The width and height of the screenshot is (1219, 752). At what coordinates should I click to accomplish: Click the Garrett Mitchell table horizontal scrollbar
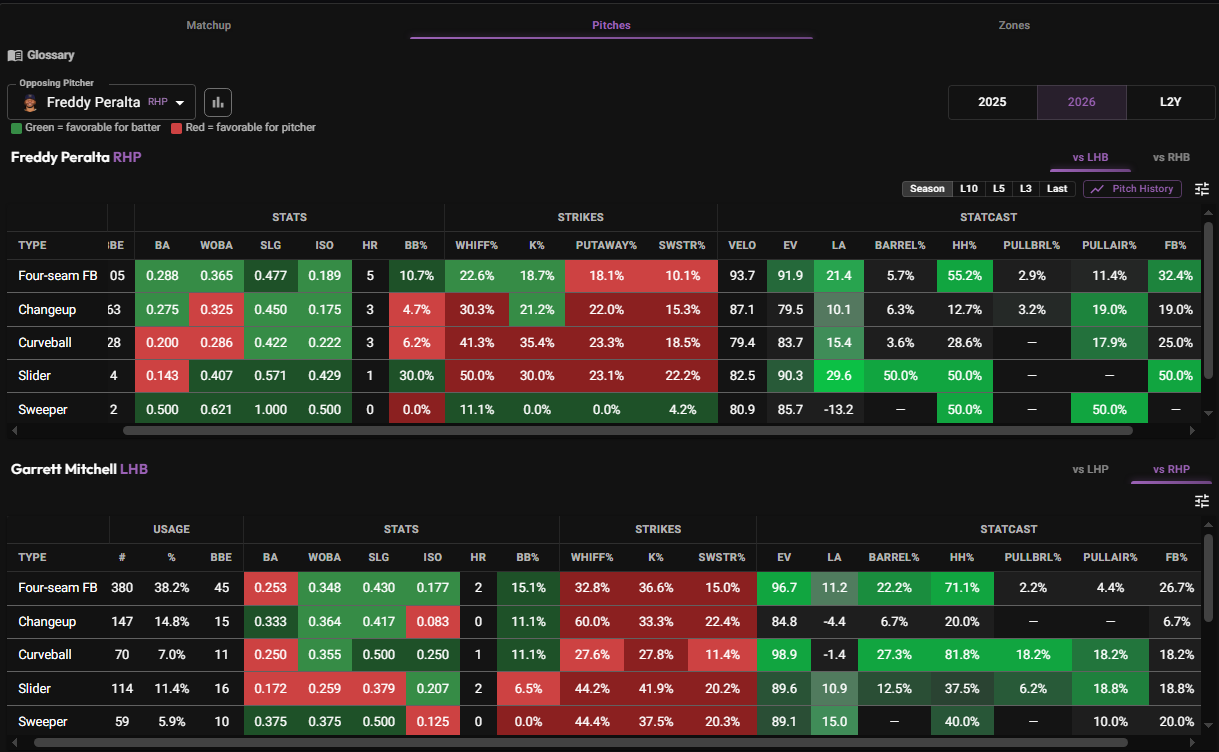click(580, 743)
